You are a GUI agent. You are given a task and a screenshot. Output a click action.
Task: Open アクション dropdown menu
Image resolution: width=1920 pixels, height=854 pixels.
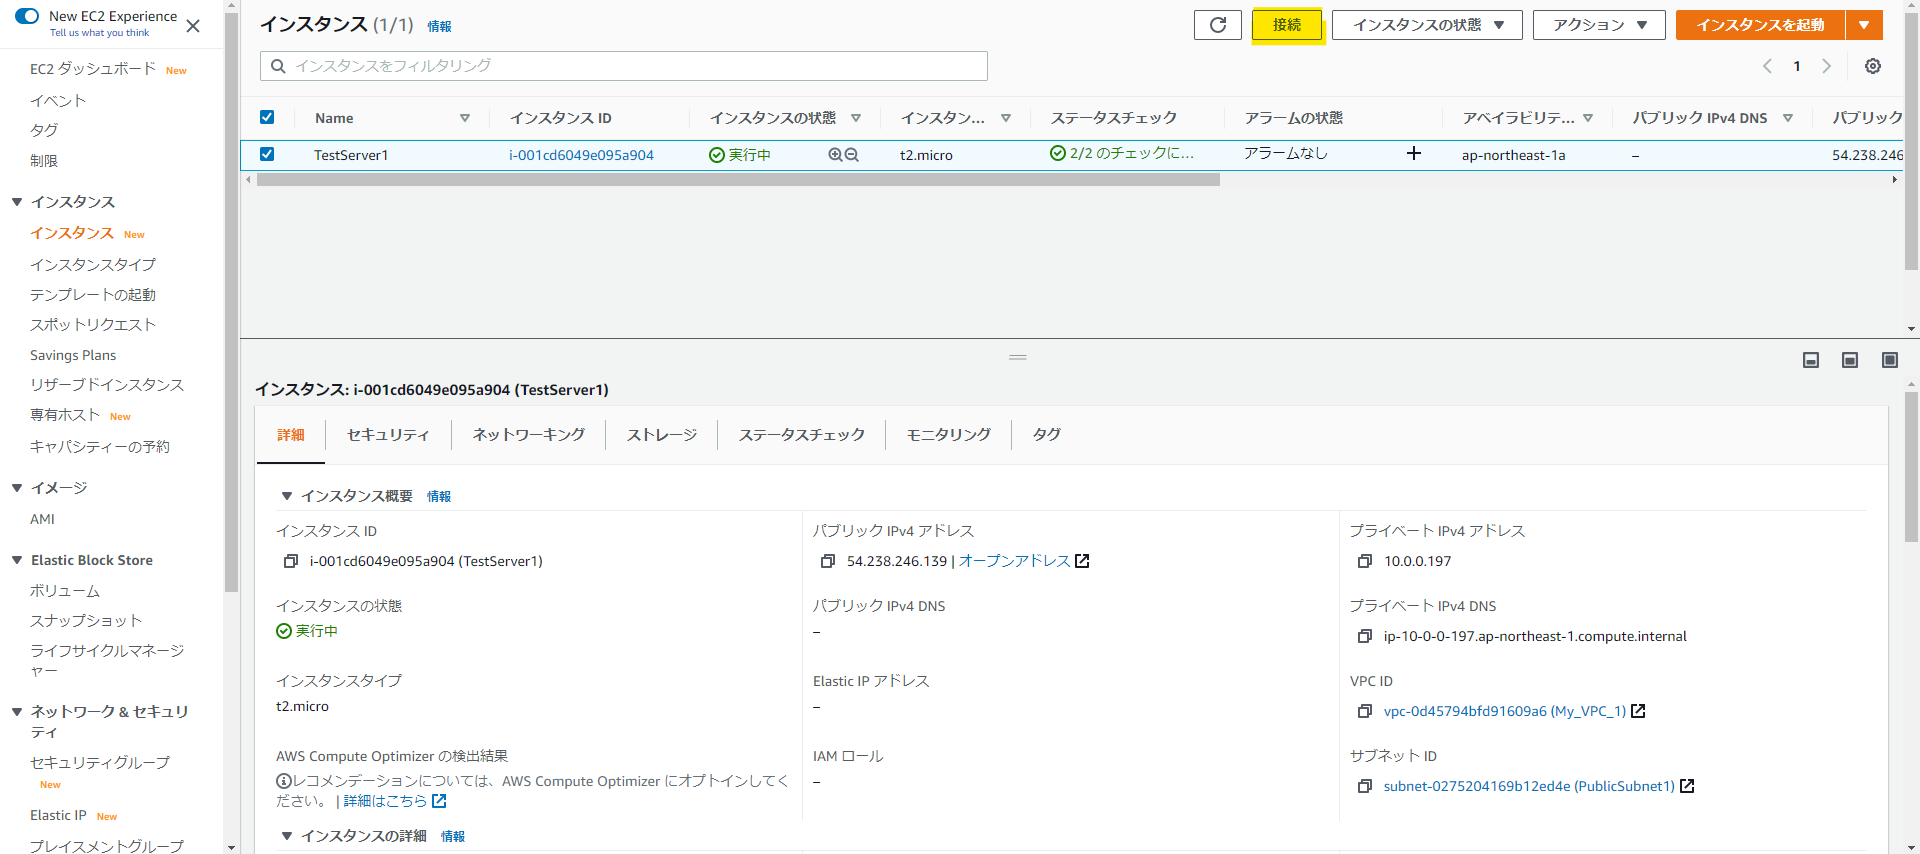pos(1599,25)
